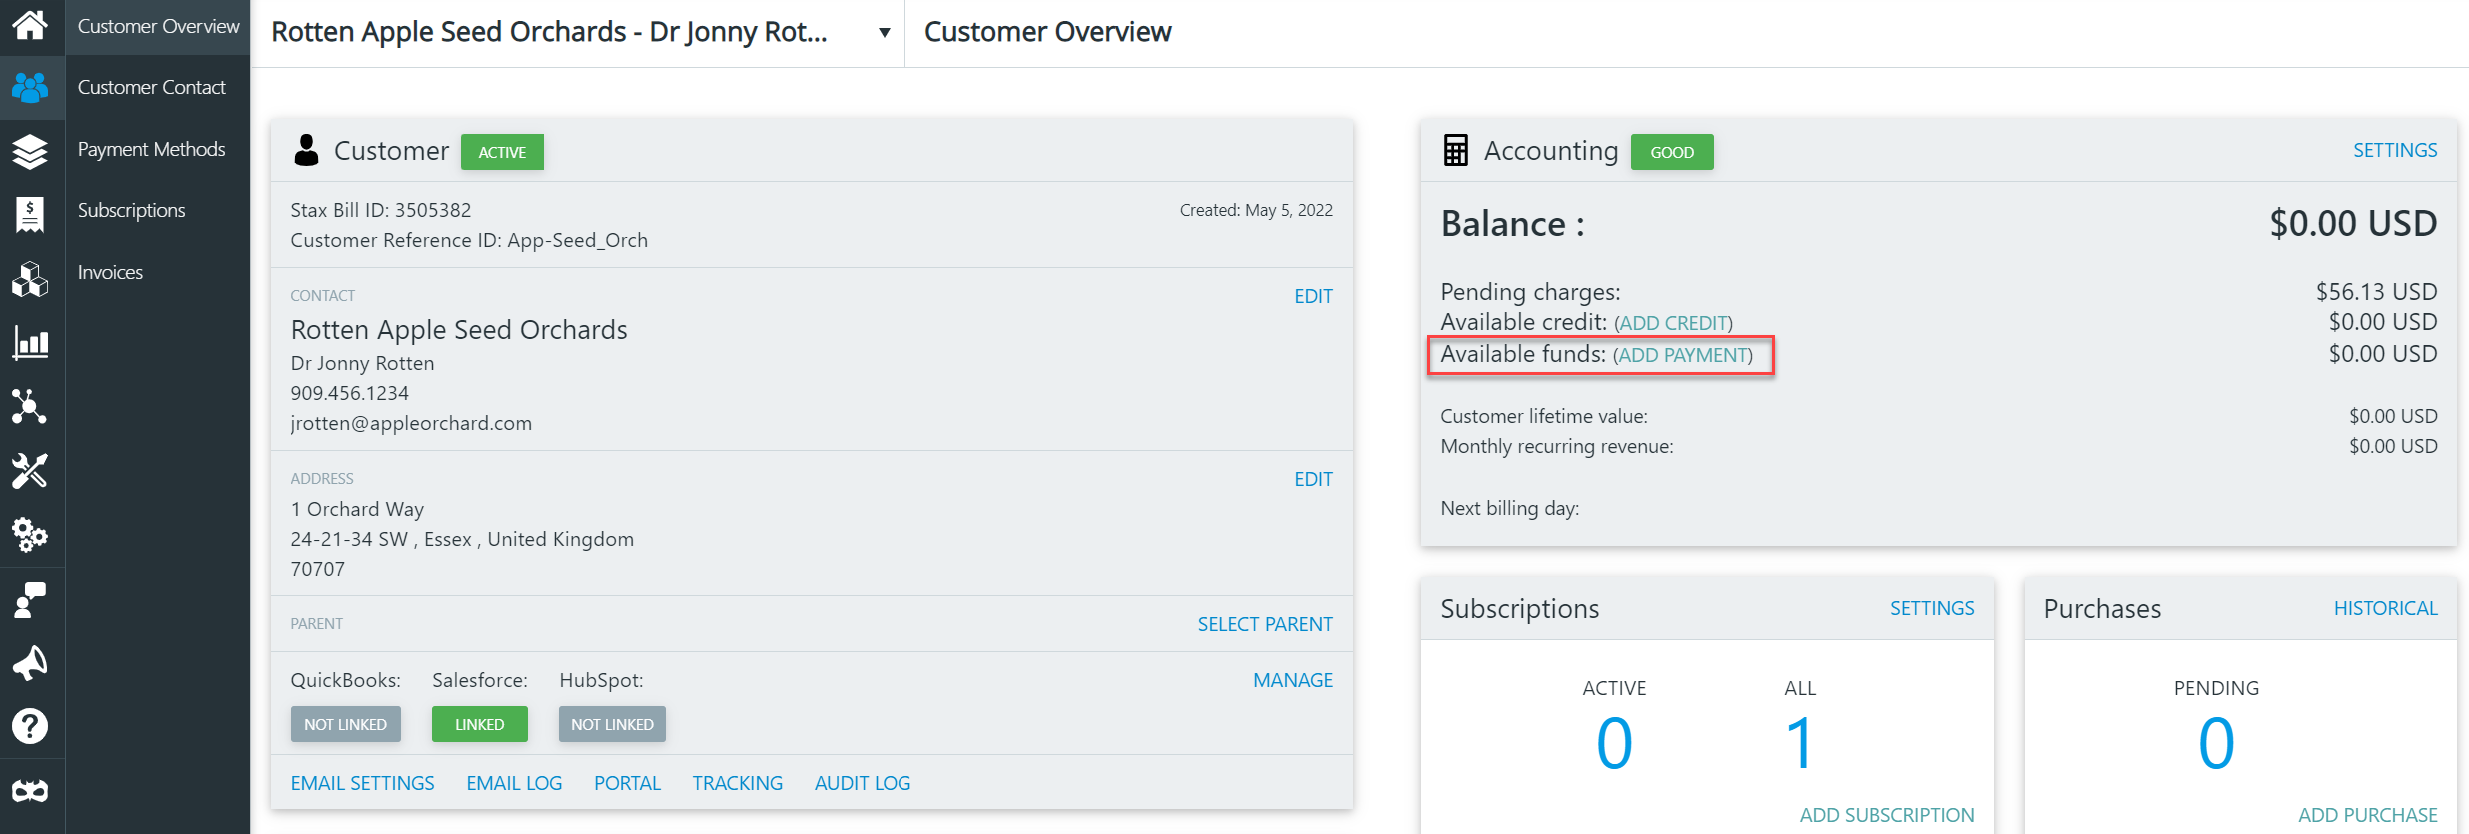
Task: Click the customer person icon in card header
Action: 306,150
